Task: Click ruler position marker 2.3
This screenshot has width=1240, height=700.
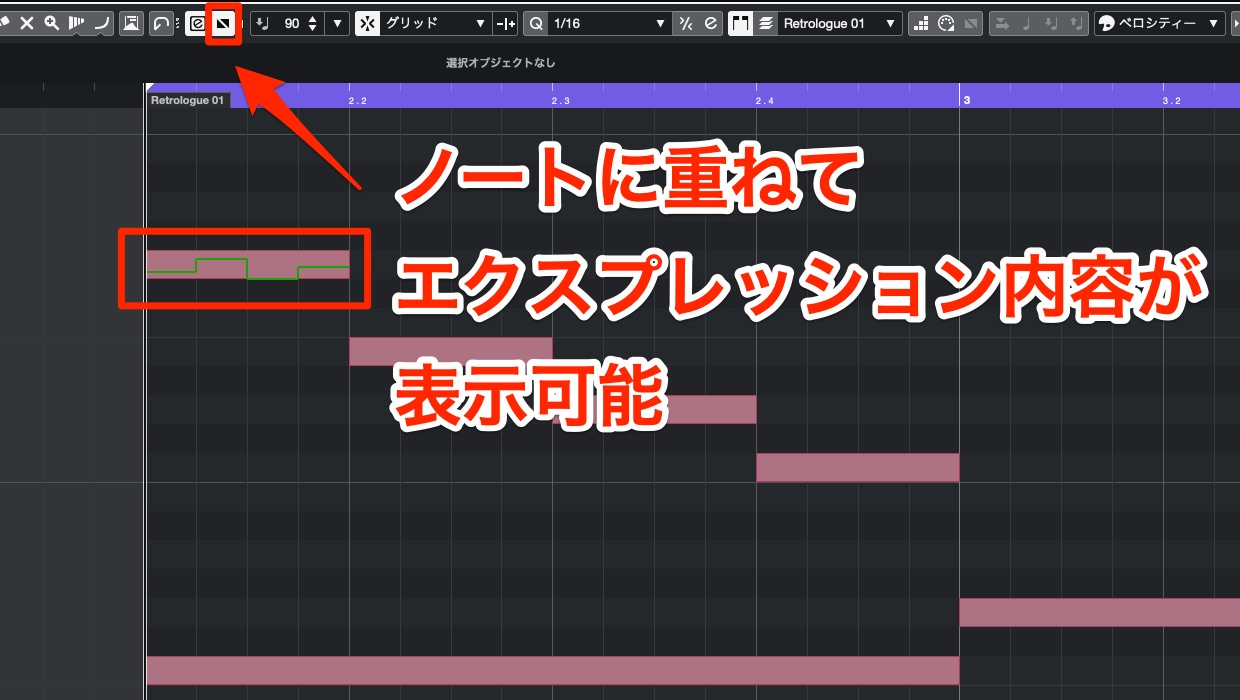Action: 561,101
